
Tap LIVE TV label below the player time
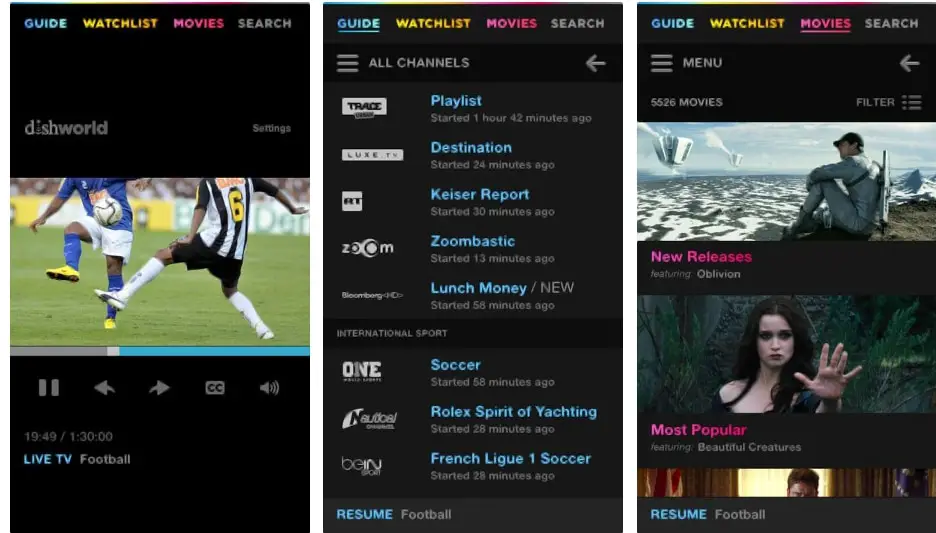point(48,459)
